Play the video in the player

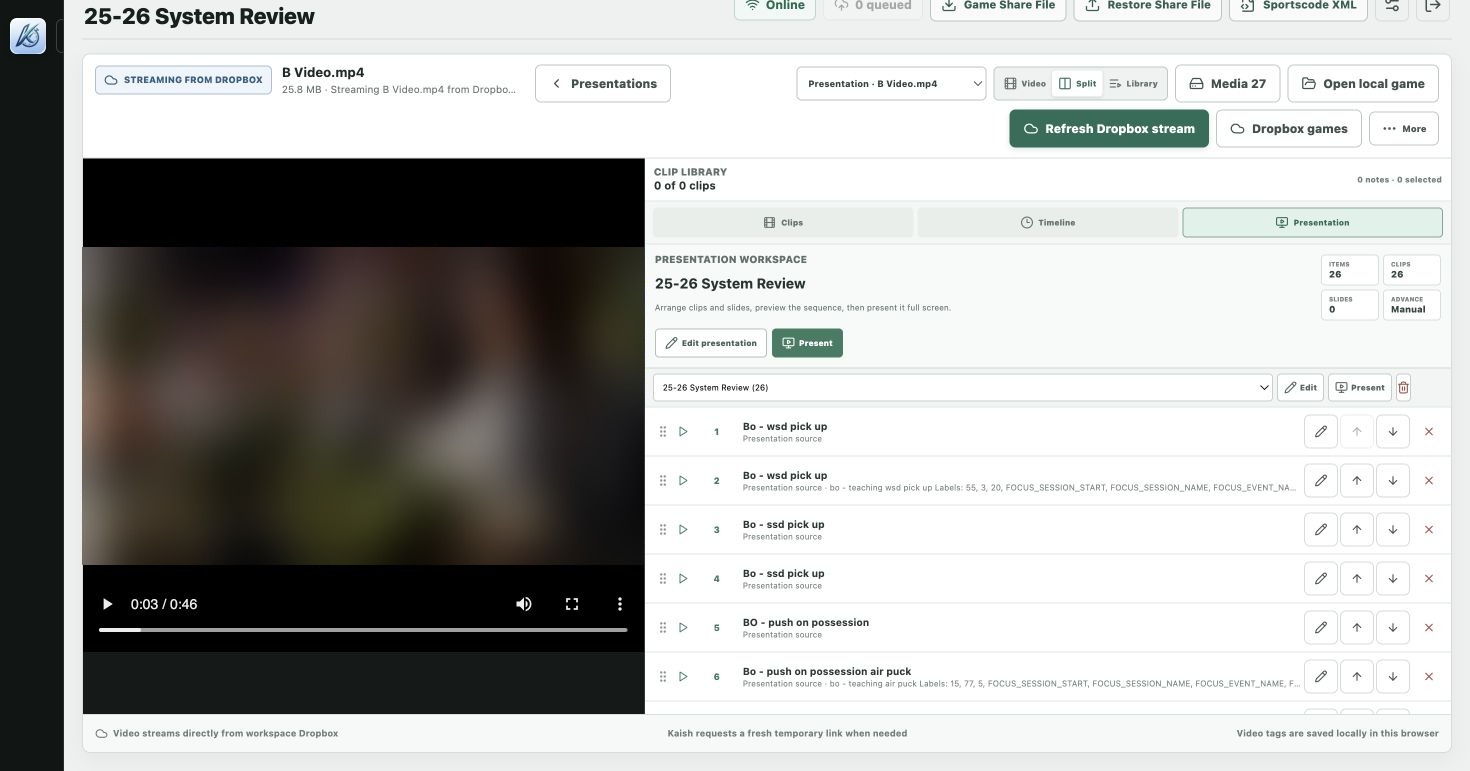[108, 604]
